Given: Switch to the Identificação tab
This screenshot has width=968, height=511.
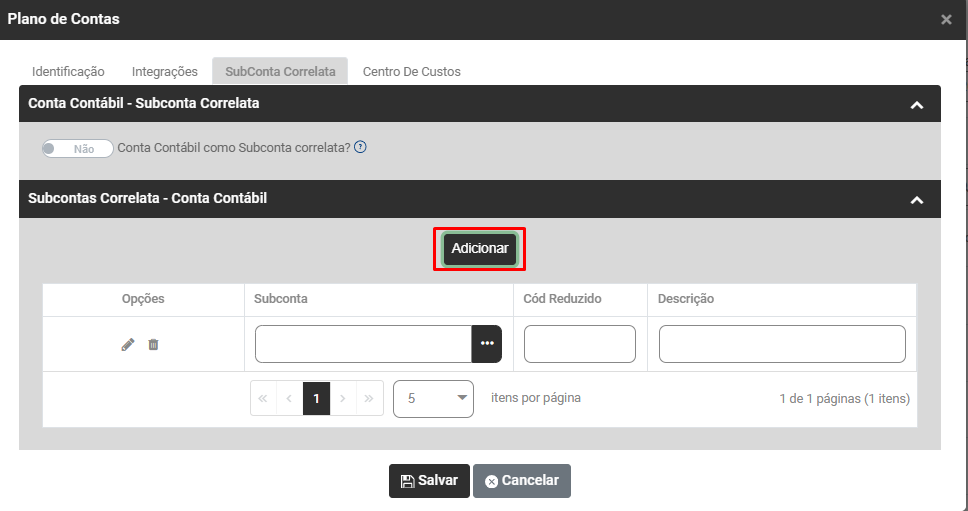Looking at the screenshot, I should pos(68,72).
